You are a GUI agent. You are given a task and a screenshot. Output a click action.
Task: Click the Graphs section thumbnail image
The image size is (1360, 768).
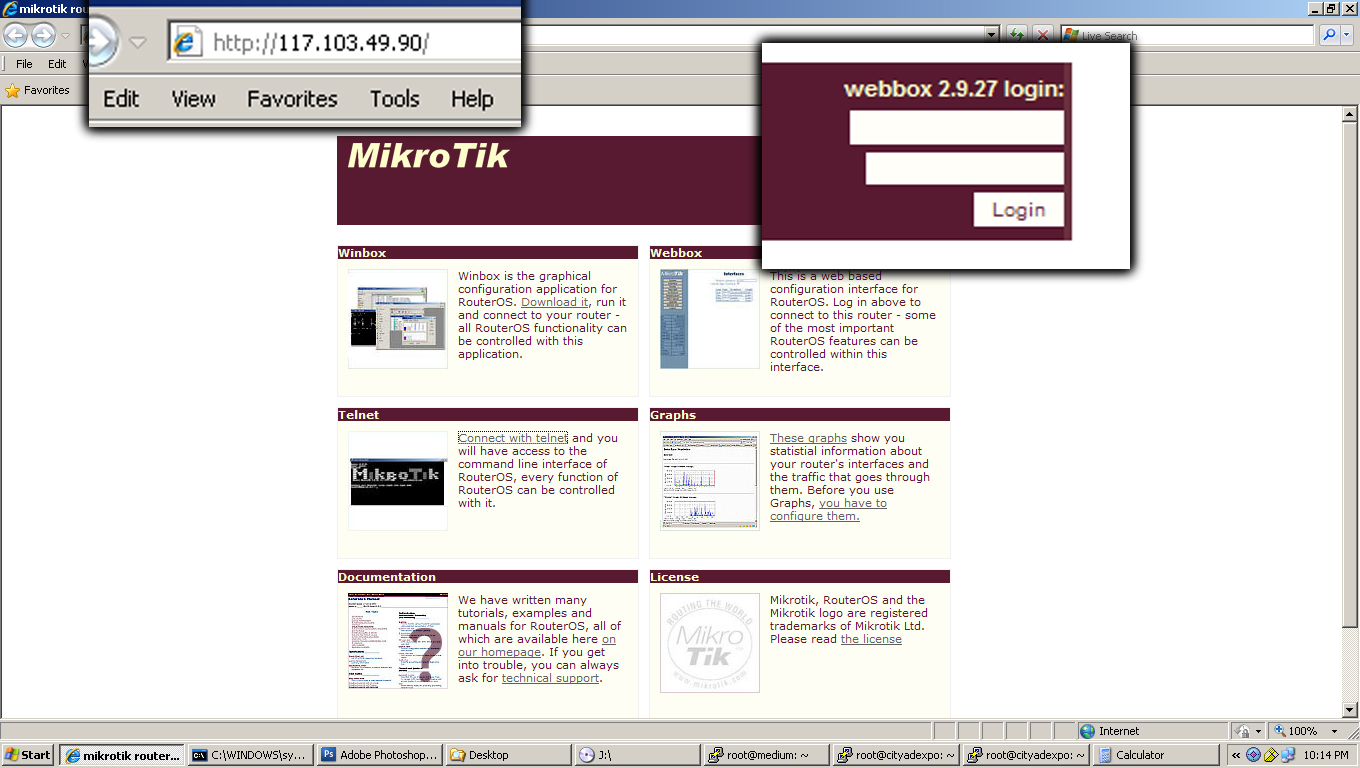pos(710,480)
